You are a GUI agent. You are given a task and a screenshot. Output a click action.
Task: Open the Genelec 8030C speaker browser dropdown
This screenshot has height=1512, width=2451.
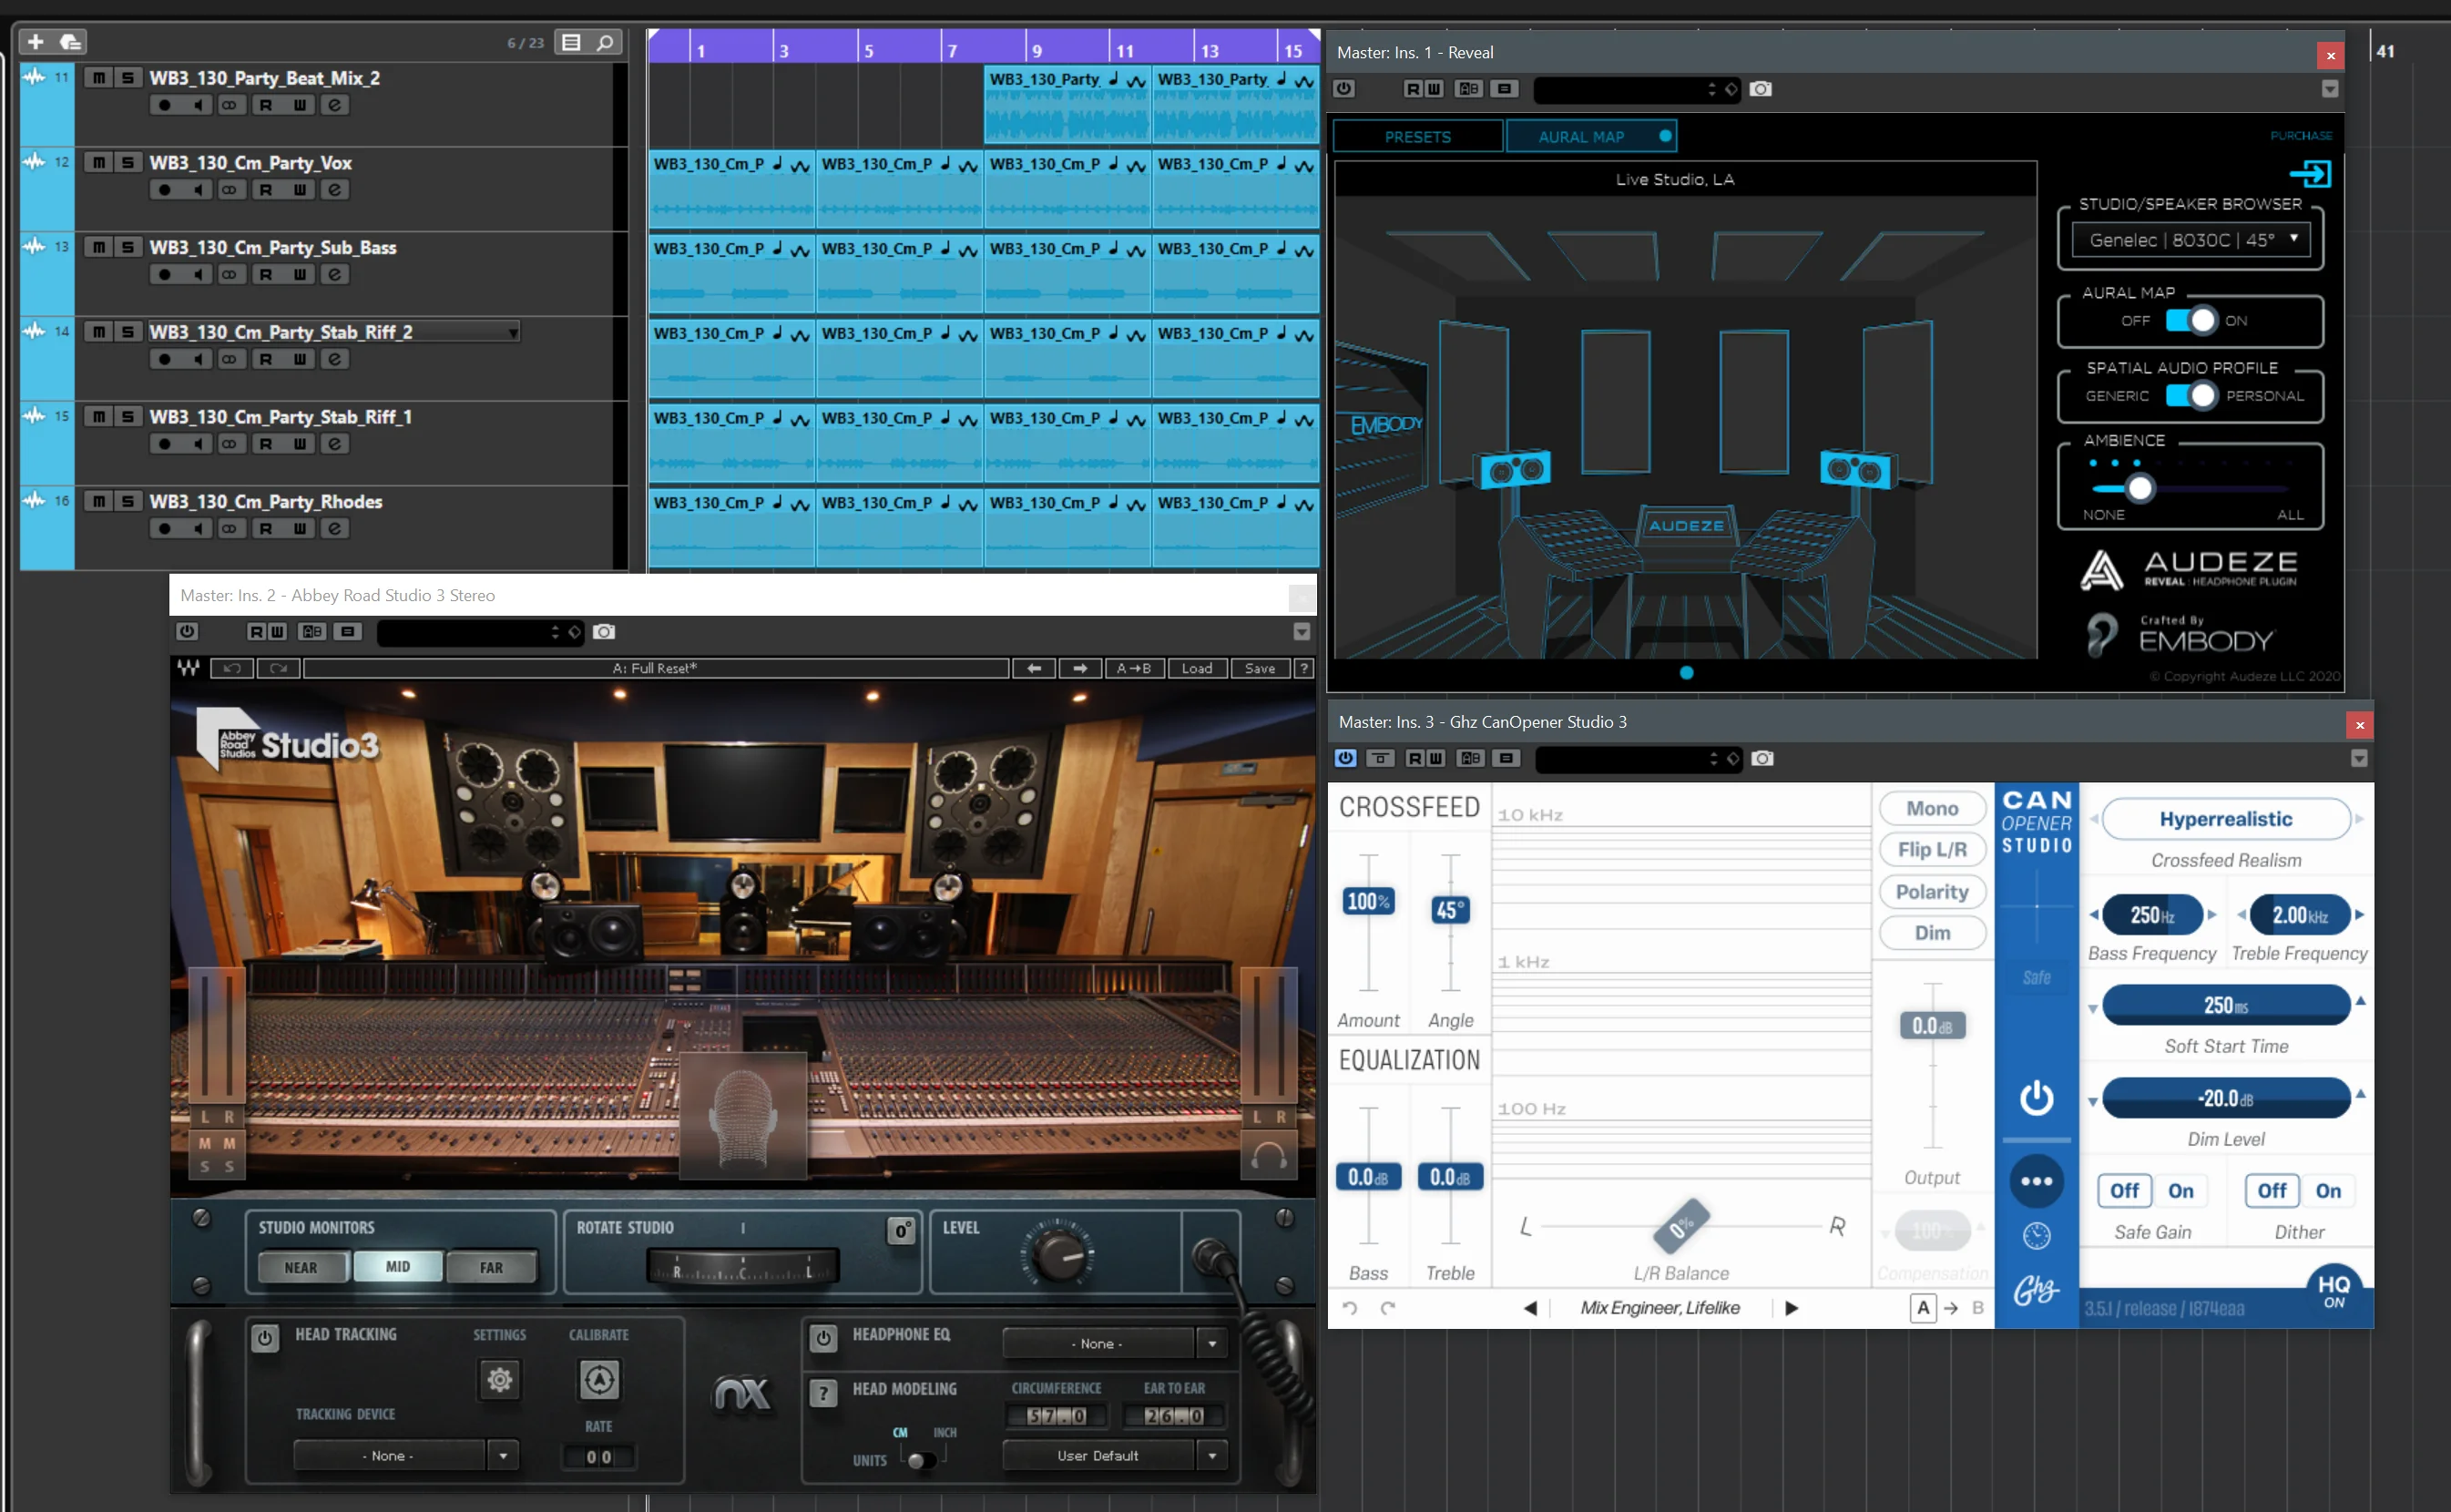click(2190, 240)
